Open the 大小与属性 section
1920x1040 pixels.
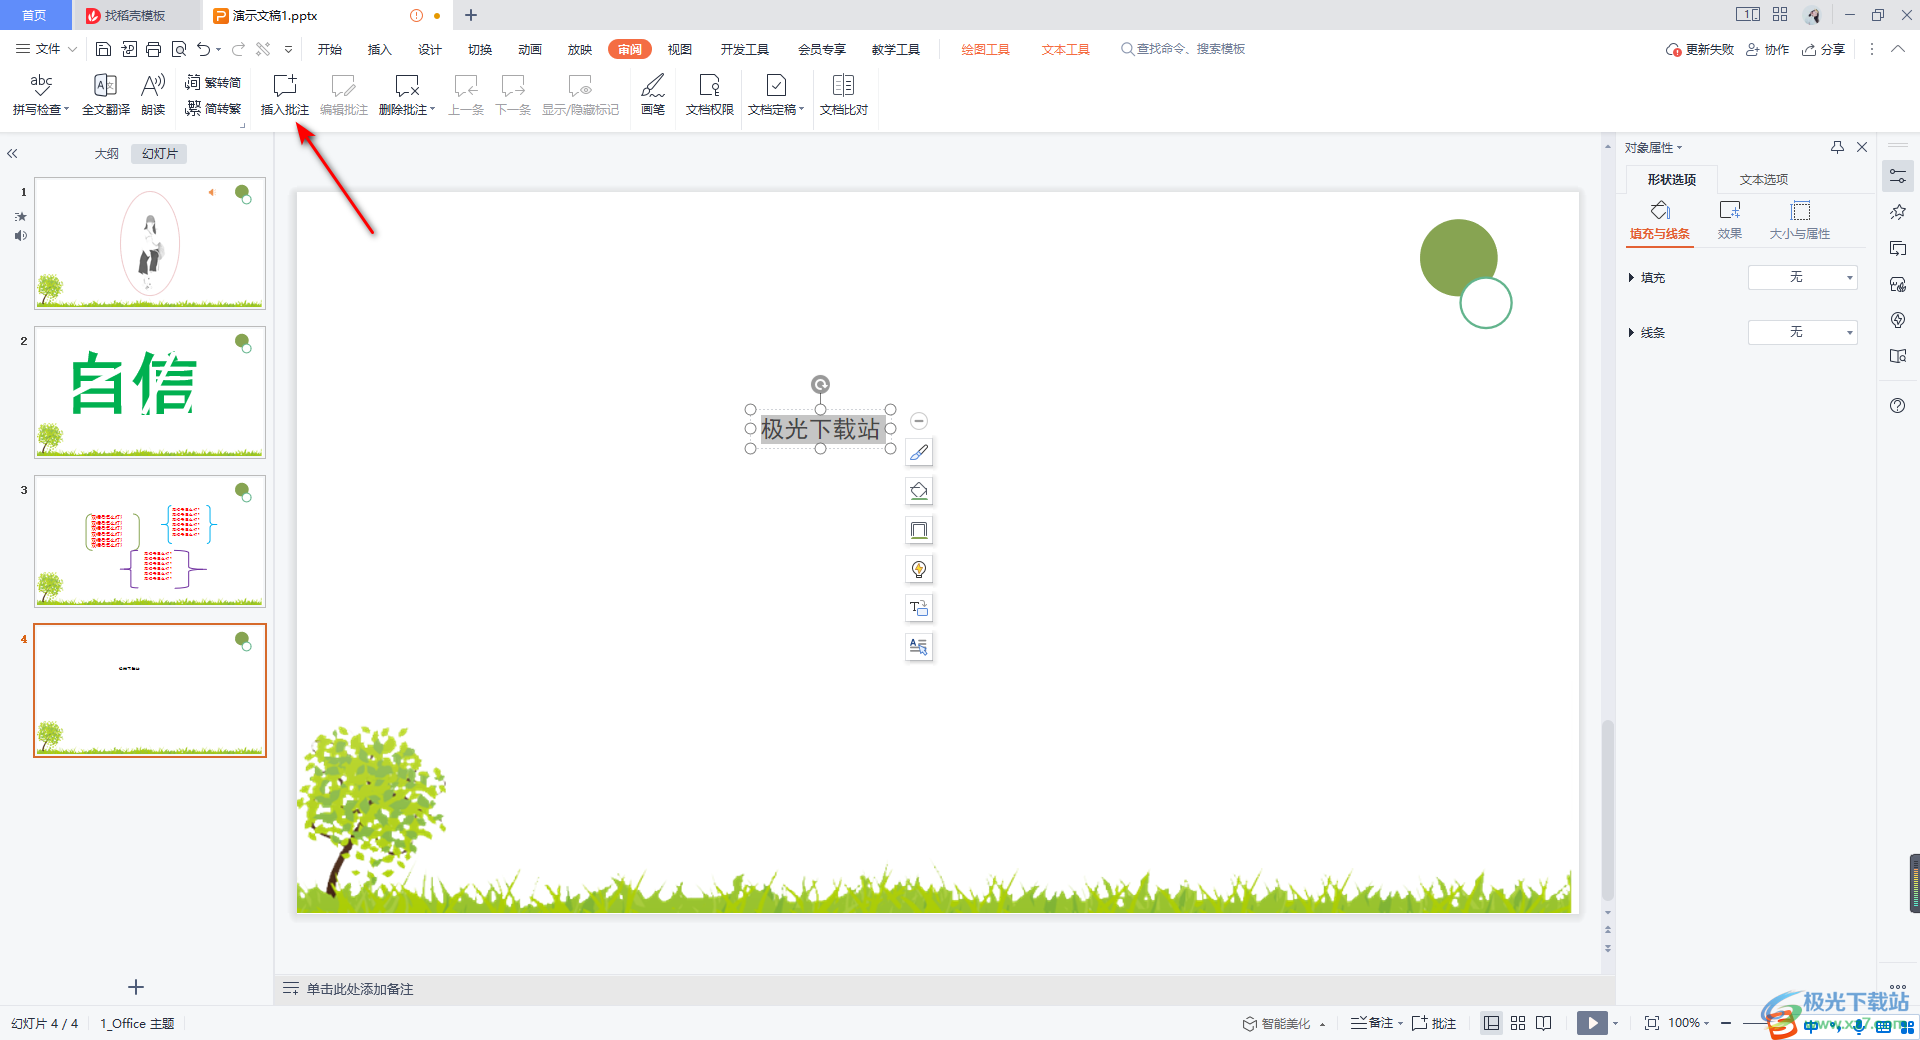coord(1800,220)
